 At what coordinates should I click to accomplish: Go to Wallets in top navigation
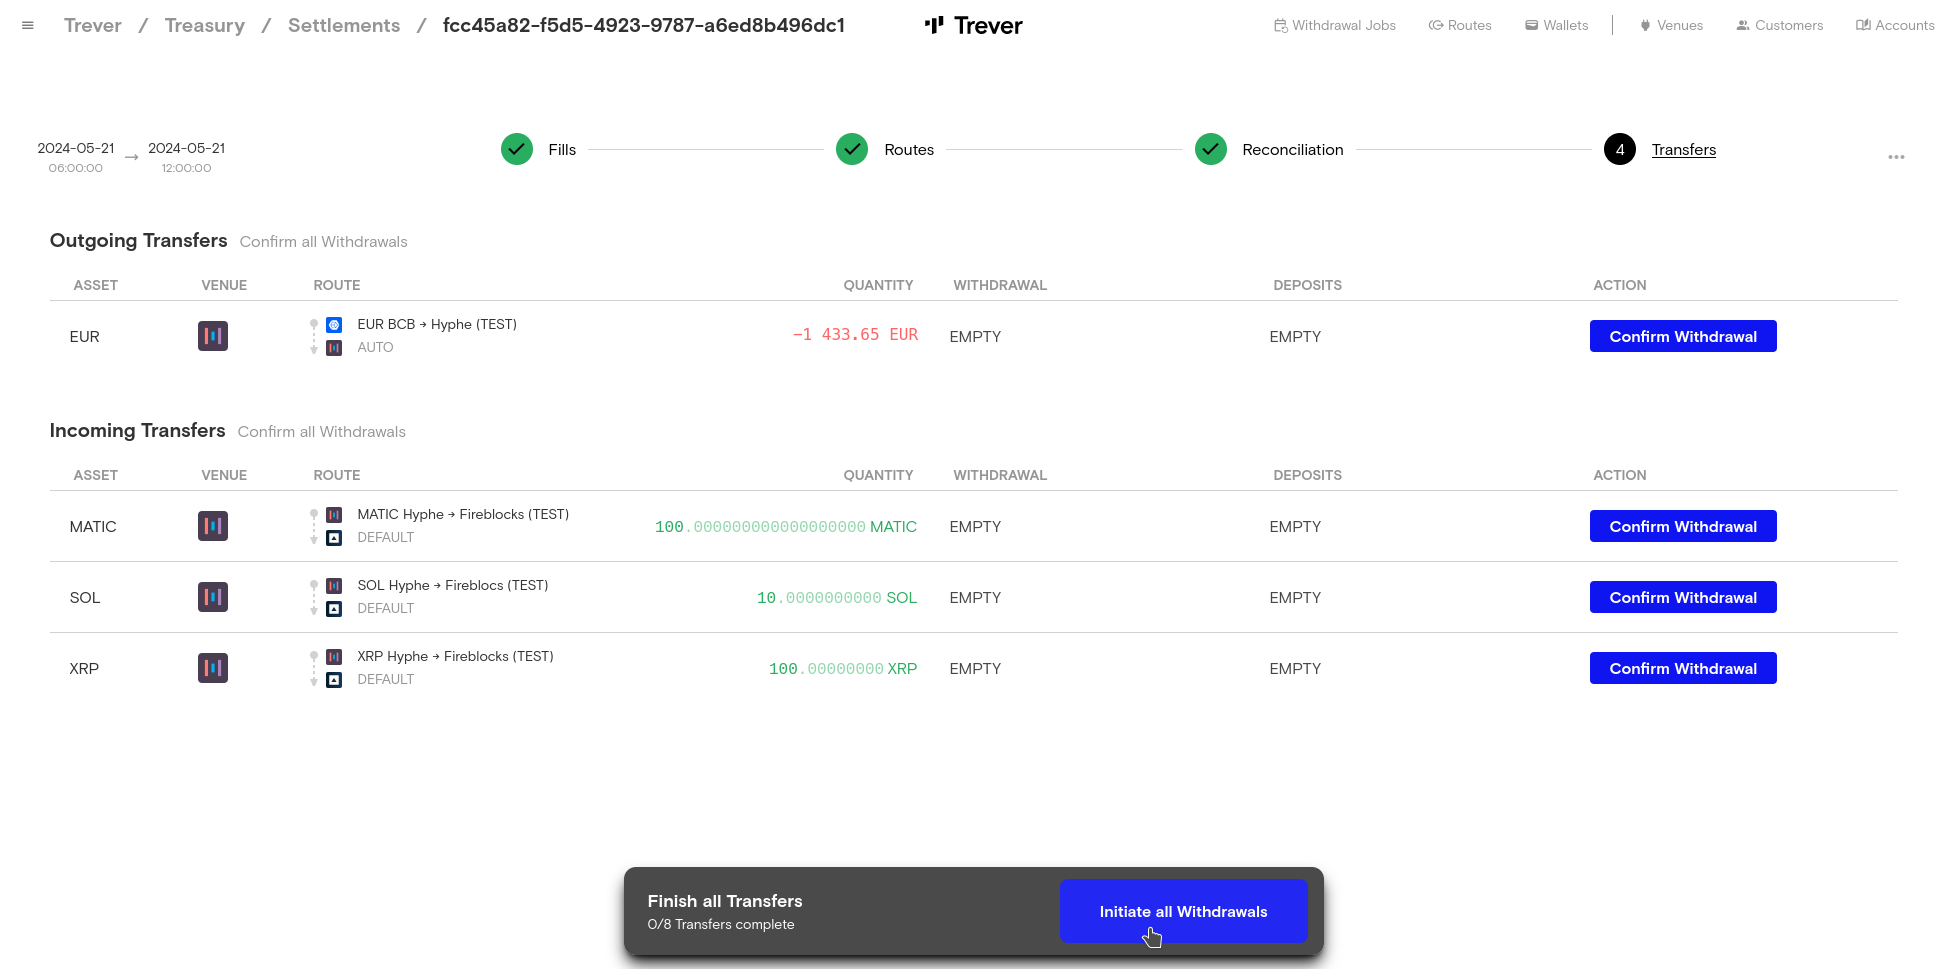pyautogui.click(x=1557, y=26)
